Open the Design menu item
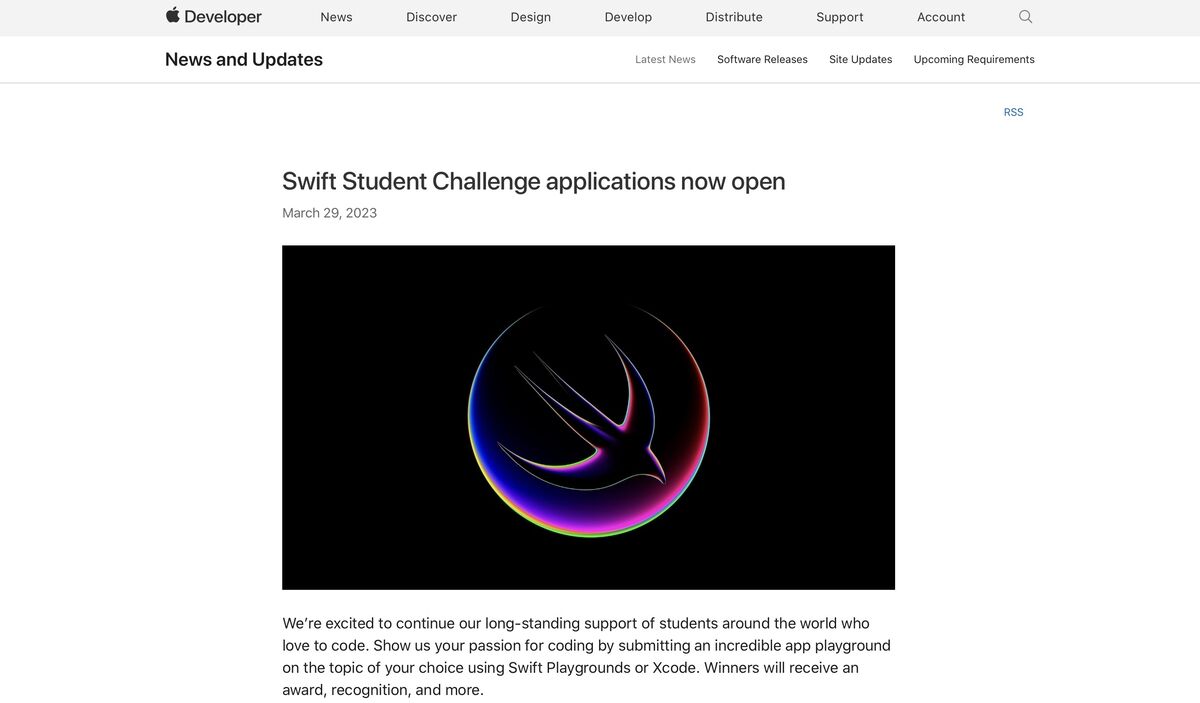 [530, 17]
